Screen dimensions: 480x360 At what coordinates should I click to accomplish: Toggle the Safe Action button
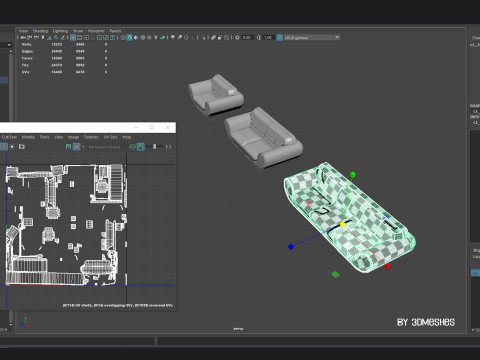[x=106, y=38]
